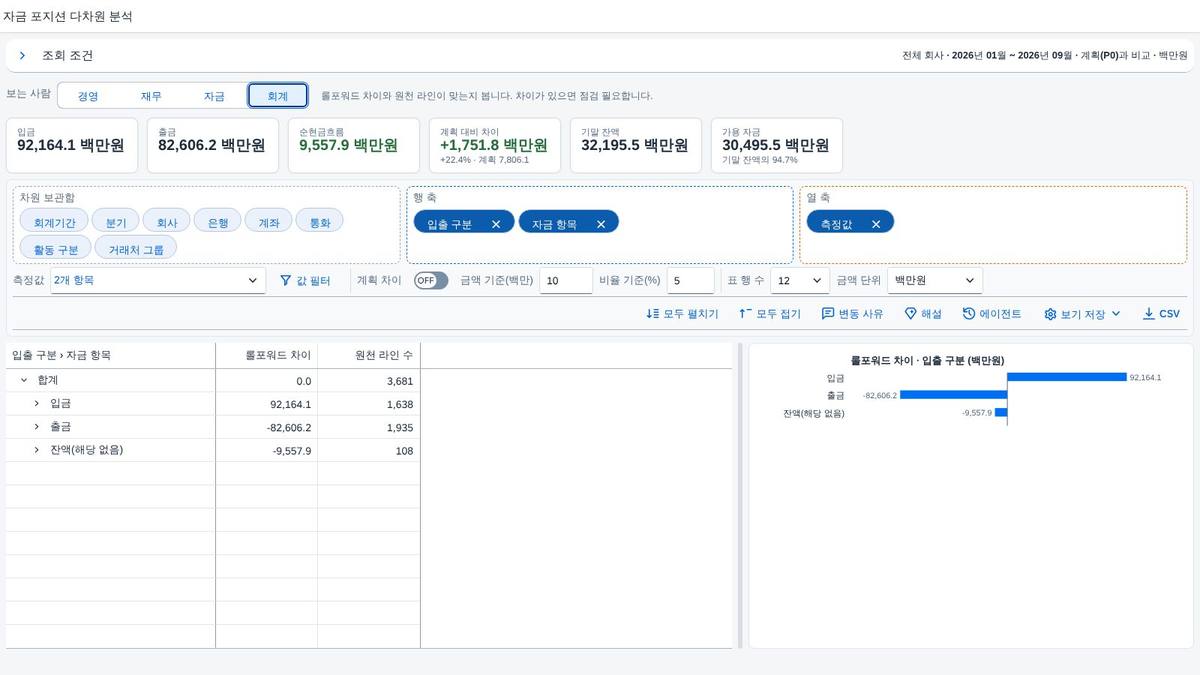Image resolution: width=1200 pixels, height=675 pixels.
Task: Click the -82,606.2 cell in 출금 row
Action: [x=267, y=427]
